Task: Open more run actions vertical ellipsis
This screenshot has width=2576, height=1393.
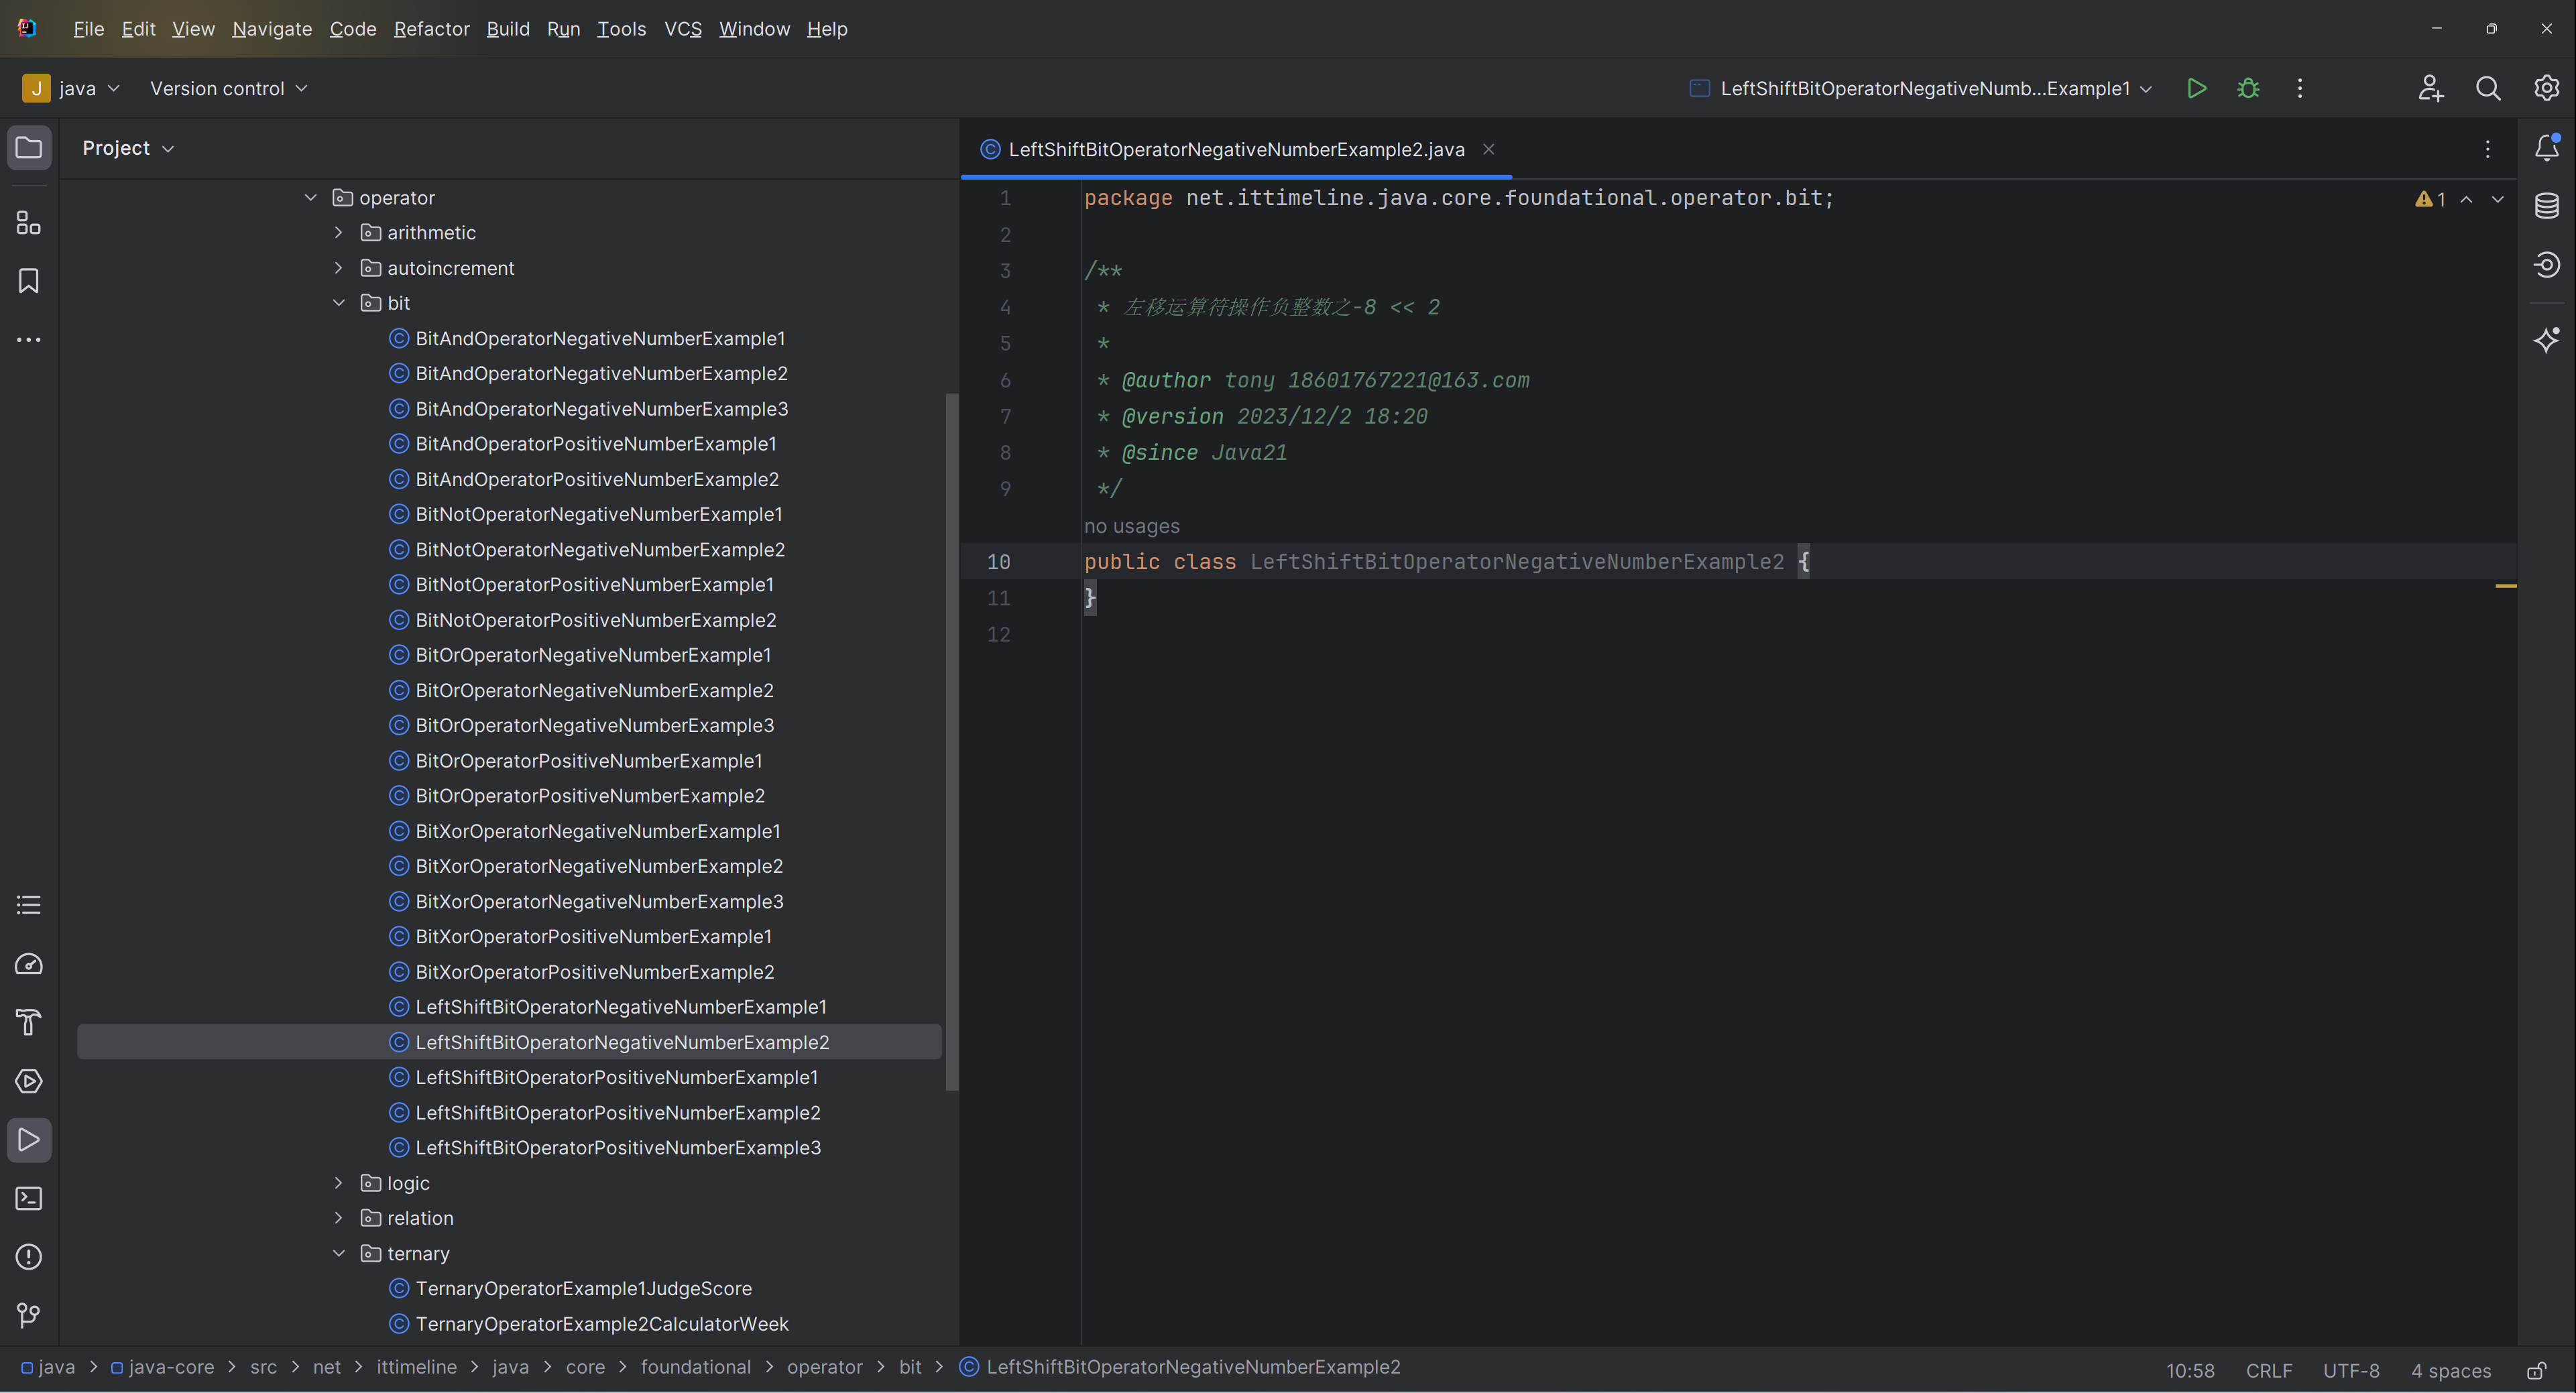Action: click(2300, 88)
